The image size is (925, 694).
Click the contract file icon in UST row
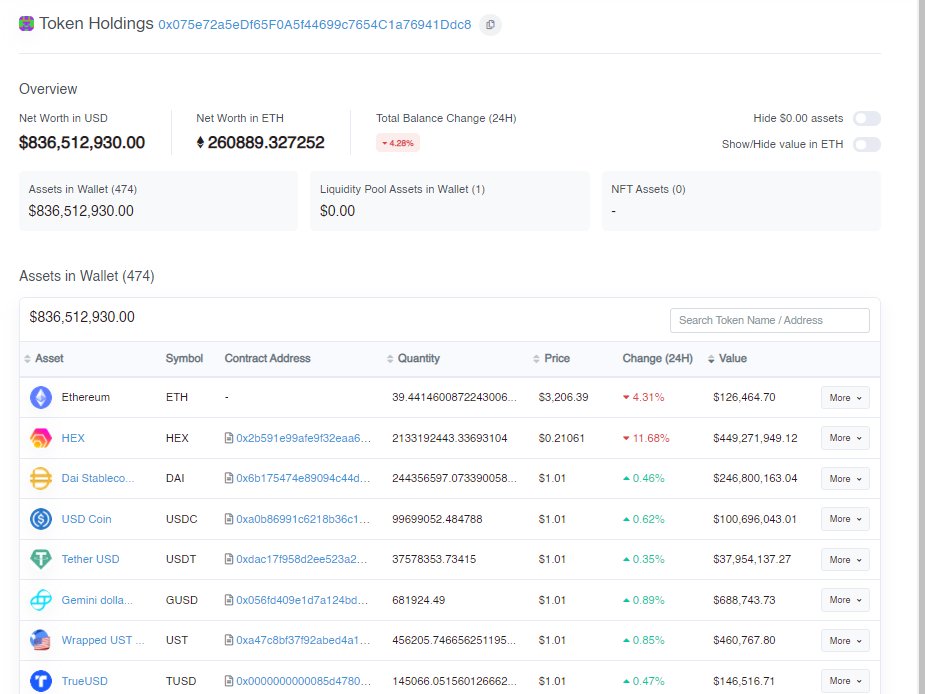point(229,640)
